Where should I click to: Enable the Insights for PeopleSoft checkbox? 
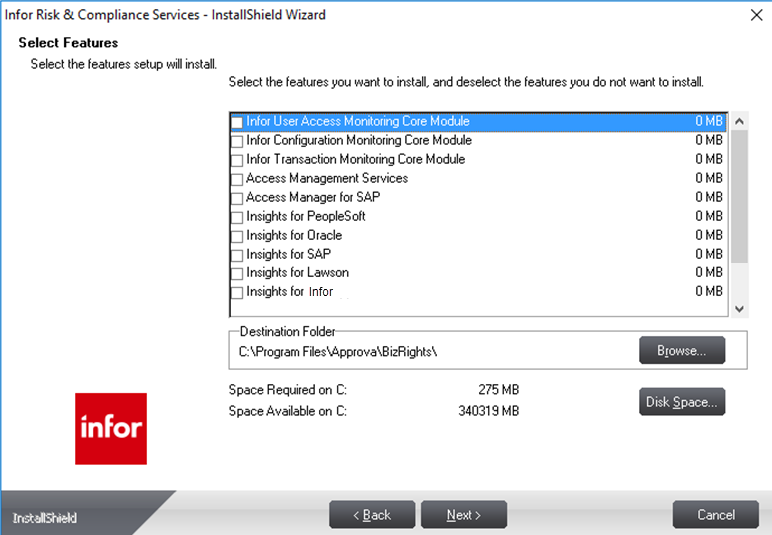tap(237, 217)
